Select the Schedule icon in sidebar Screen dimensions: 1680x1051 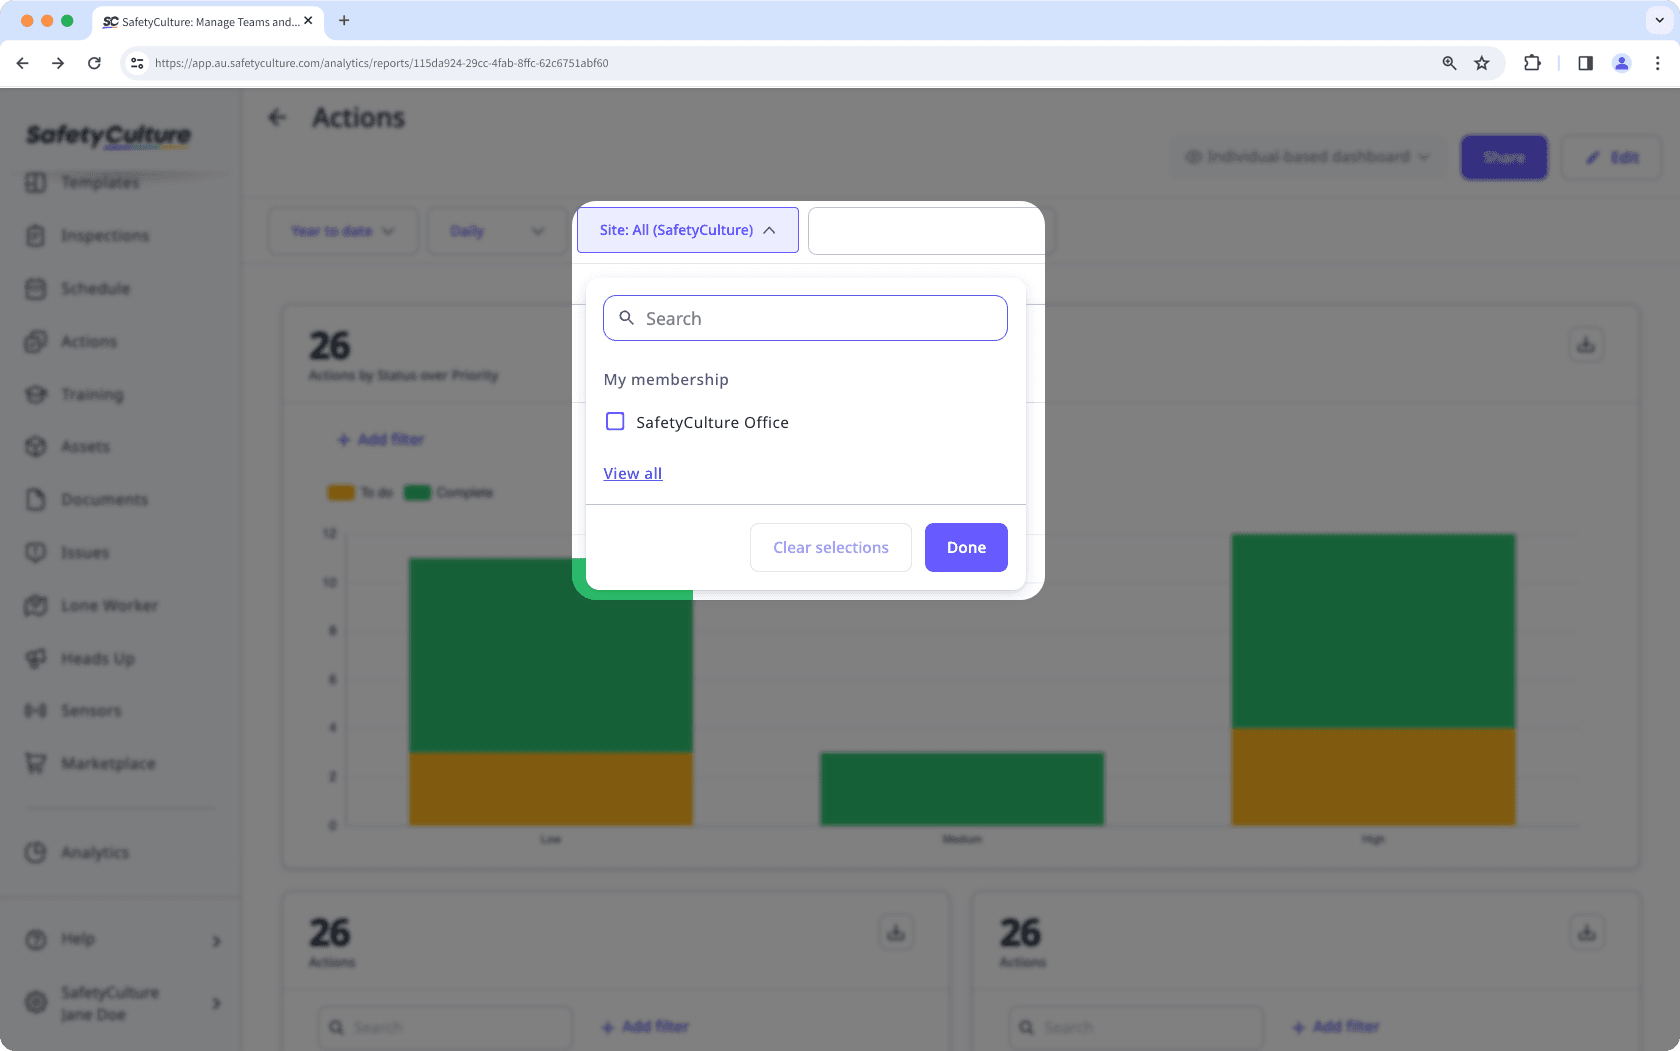tap(36, 288)
